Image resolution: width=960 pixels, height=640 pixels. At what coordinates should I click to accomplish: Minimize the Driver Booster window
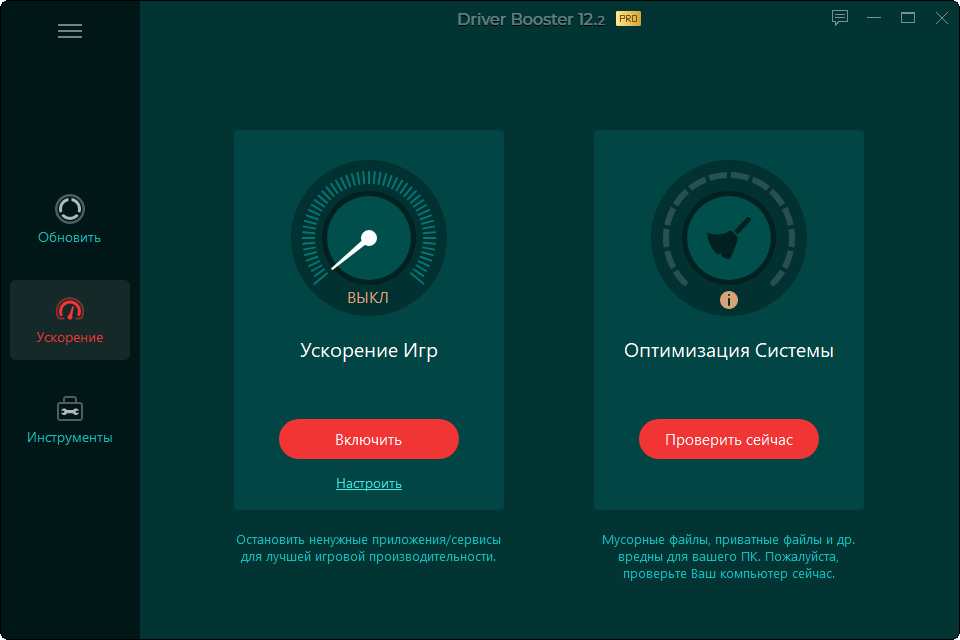pyautogui.click(x=874, y=18)
